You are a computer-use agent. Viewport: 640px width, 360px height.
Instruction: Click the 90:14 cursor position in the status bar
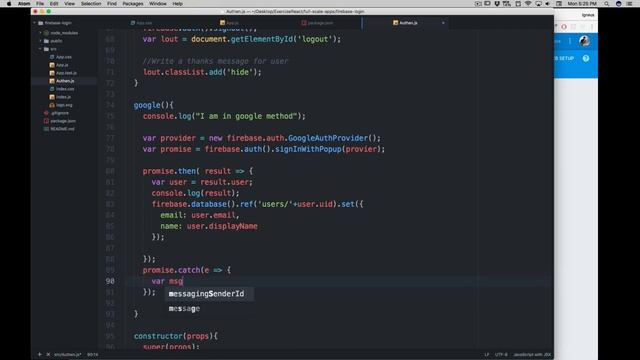click(92, 354)
